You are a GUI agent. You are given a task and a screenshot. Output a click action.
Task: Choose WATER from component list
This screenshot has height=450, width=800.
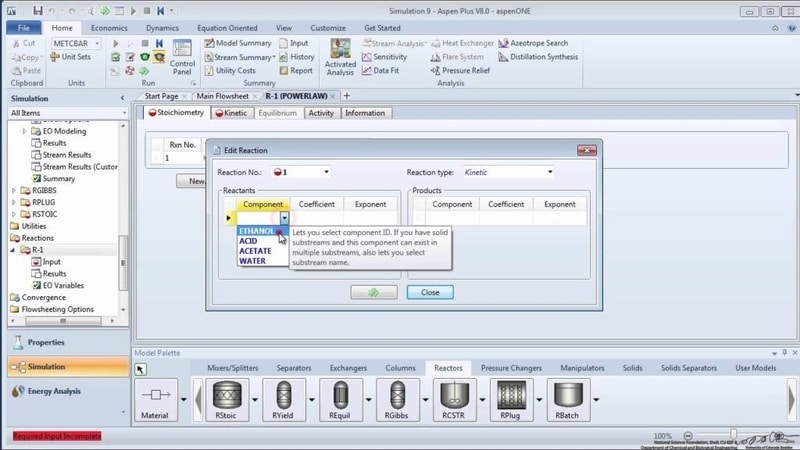click(262, 261)
